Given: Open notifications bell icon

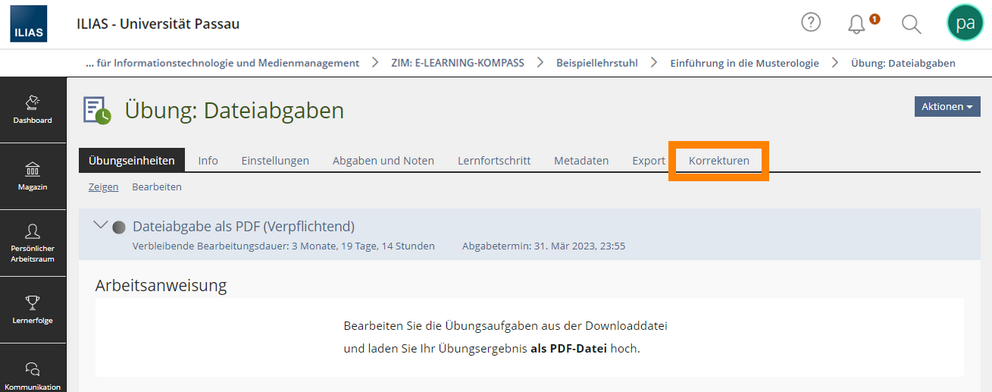Looking at the screenshot, I should pyautogui.click(x=857, y=24).
